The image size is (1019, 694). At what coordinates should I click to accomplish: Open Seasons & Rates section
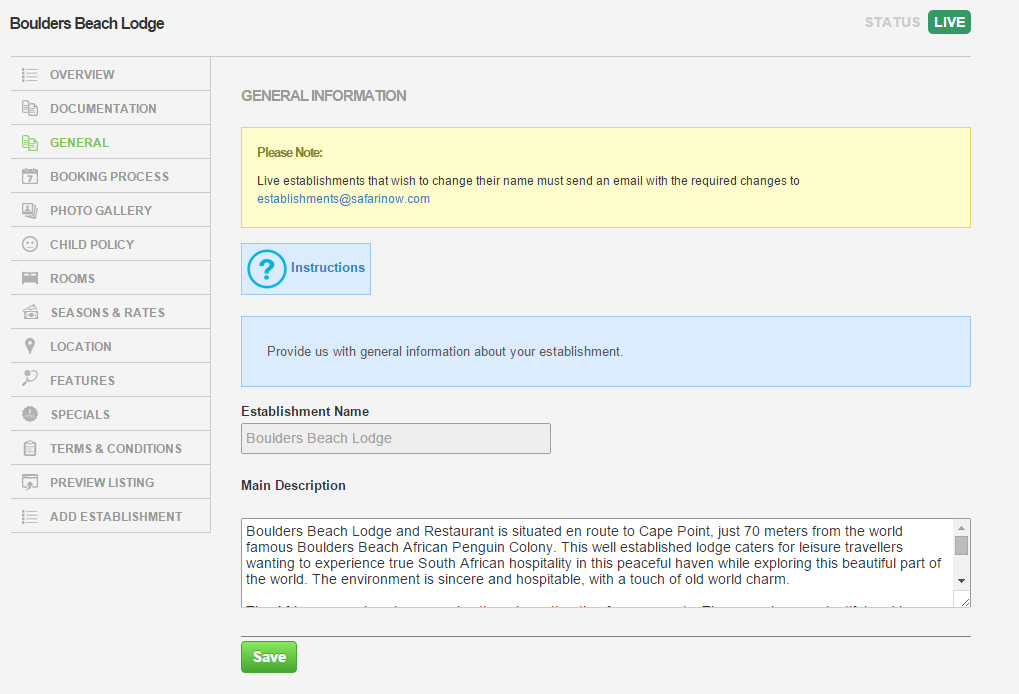(x=110, y=313)
